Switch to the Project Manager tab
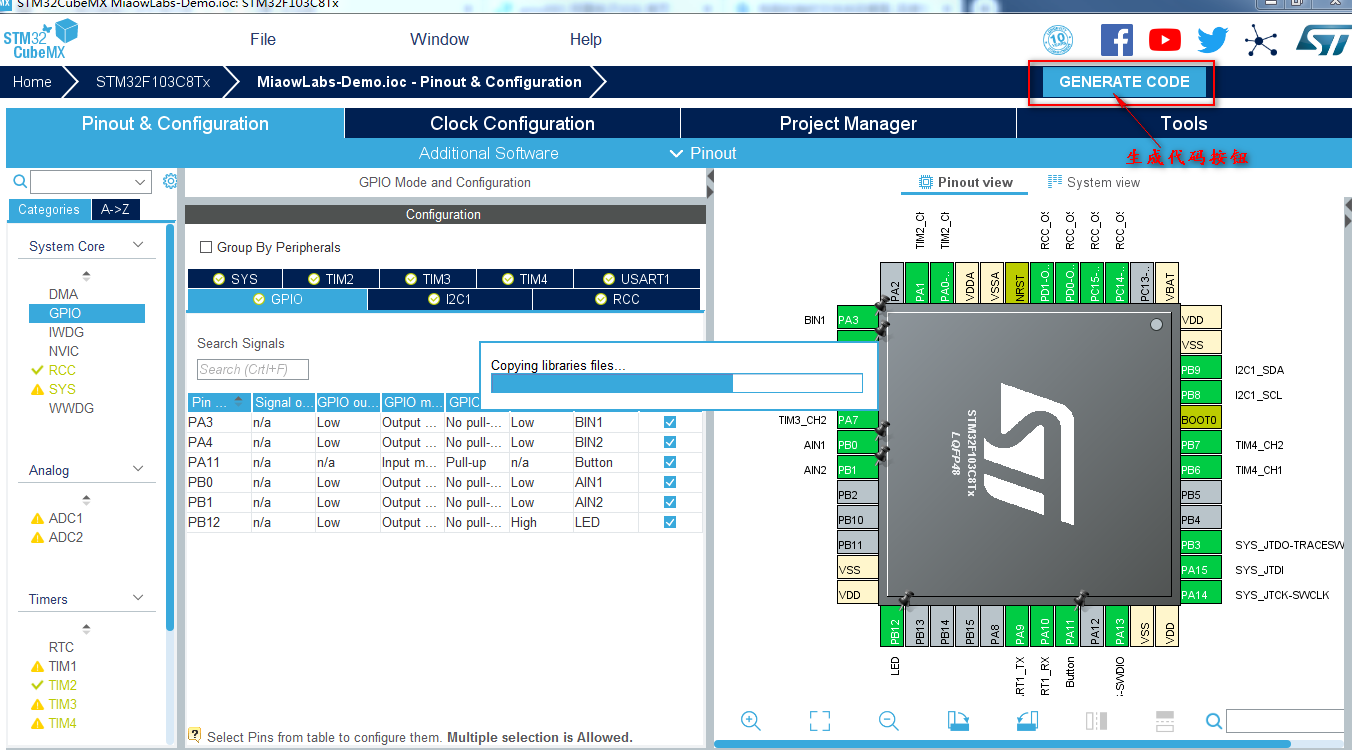This screenshot has height=755, width=1352. (x=848, y=123)
